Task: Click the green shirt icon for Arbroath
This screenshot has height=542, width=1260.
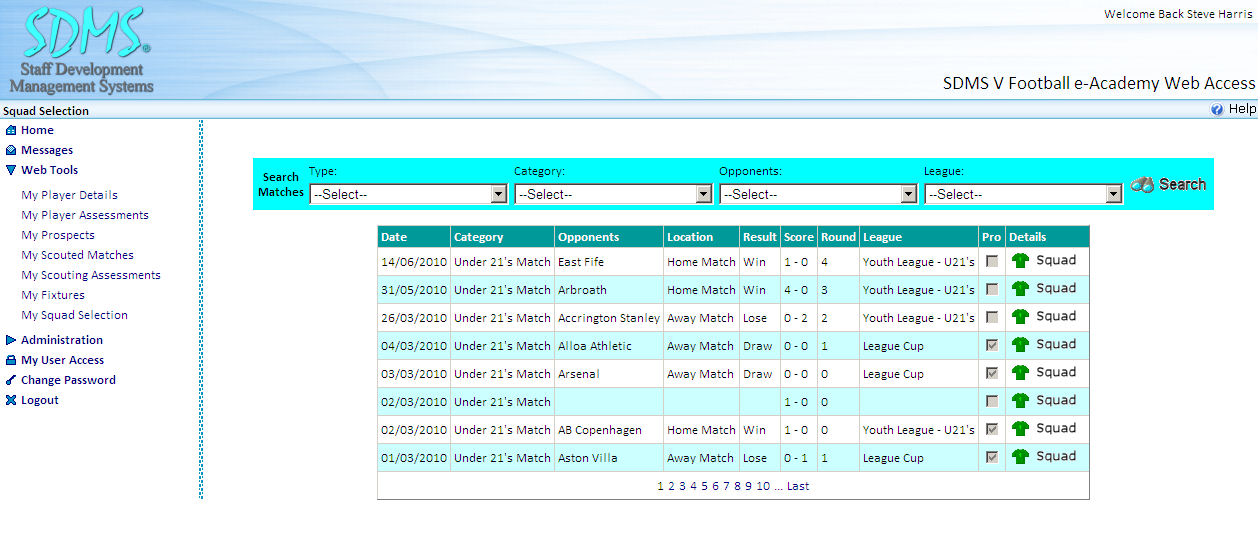Action: coord(1020,289)
